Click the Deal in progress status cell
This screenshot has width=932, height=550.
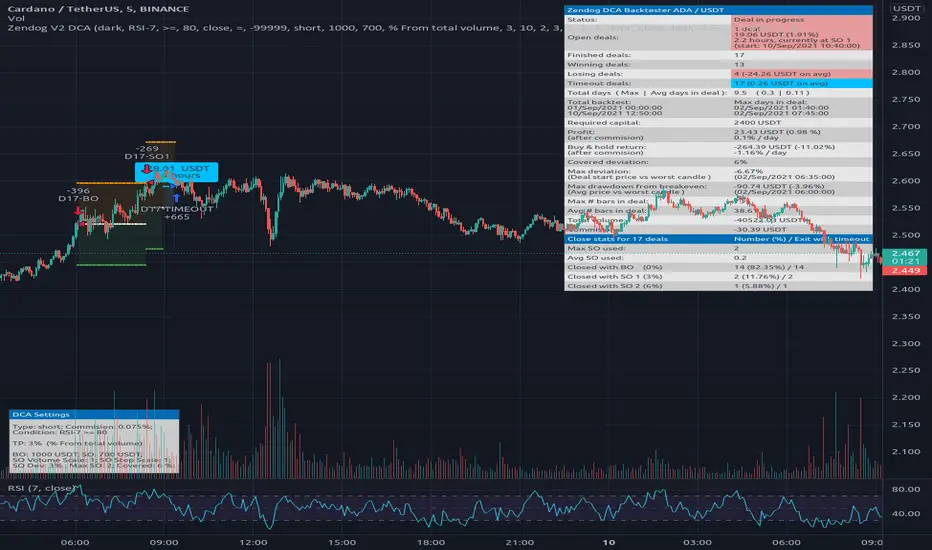(800, 19)
